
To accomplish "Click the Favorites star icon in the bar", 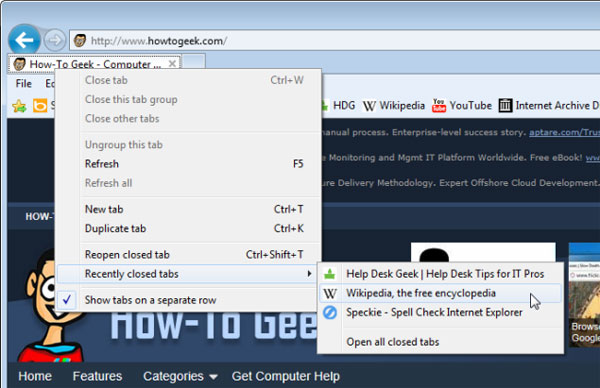I will pos(19,106).
